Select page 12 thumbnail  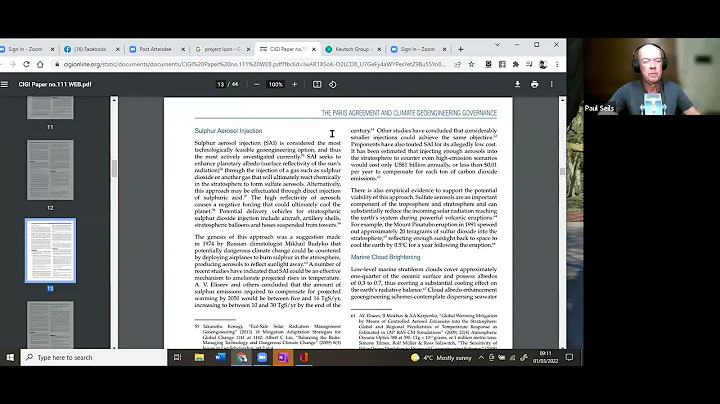click(x=50, y=170)
